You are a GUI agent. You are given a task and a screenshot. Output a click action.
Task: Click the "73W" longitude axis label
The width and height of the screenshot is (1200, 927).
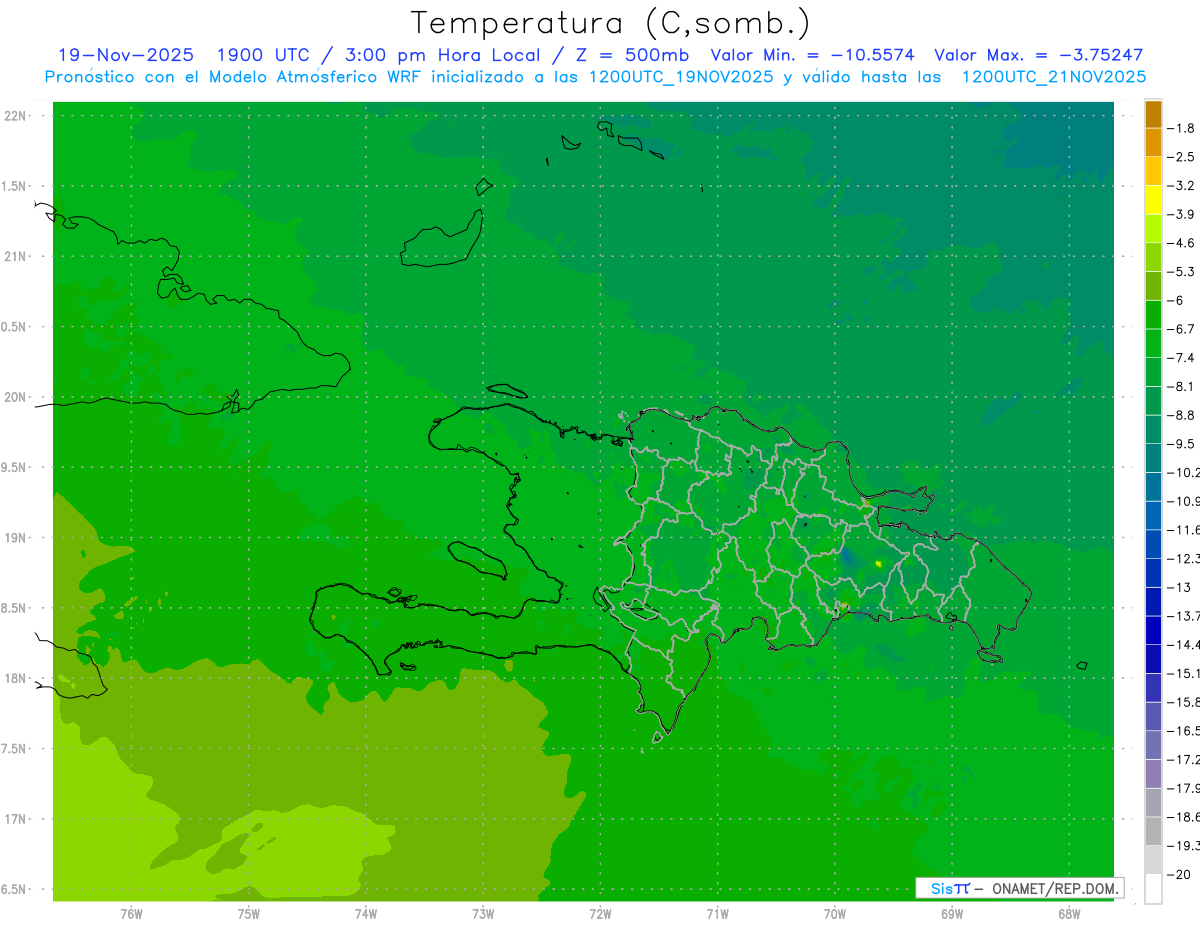tap(483, 914)
